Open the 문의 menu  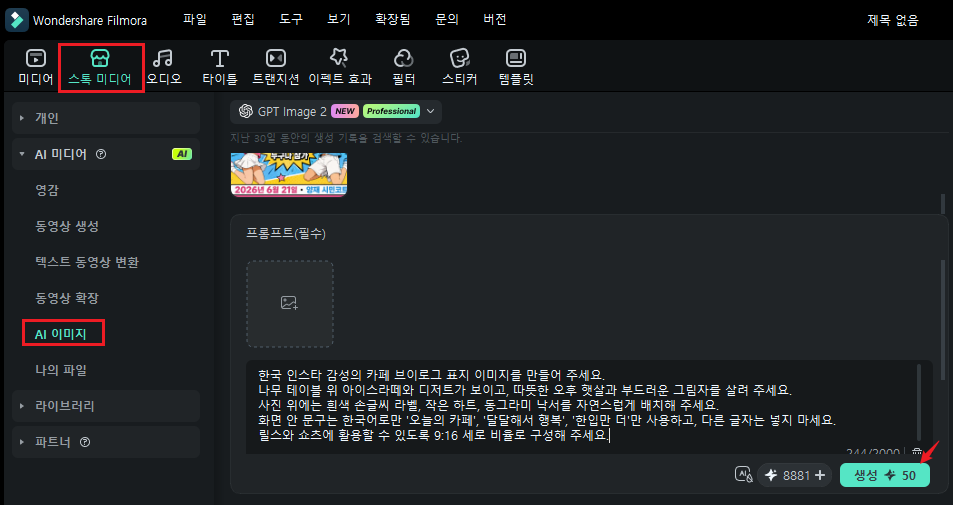(x=447, y=19)
